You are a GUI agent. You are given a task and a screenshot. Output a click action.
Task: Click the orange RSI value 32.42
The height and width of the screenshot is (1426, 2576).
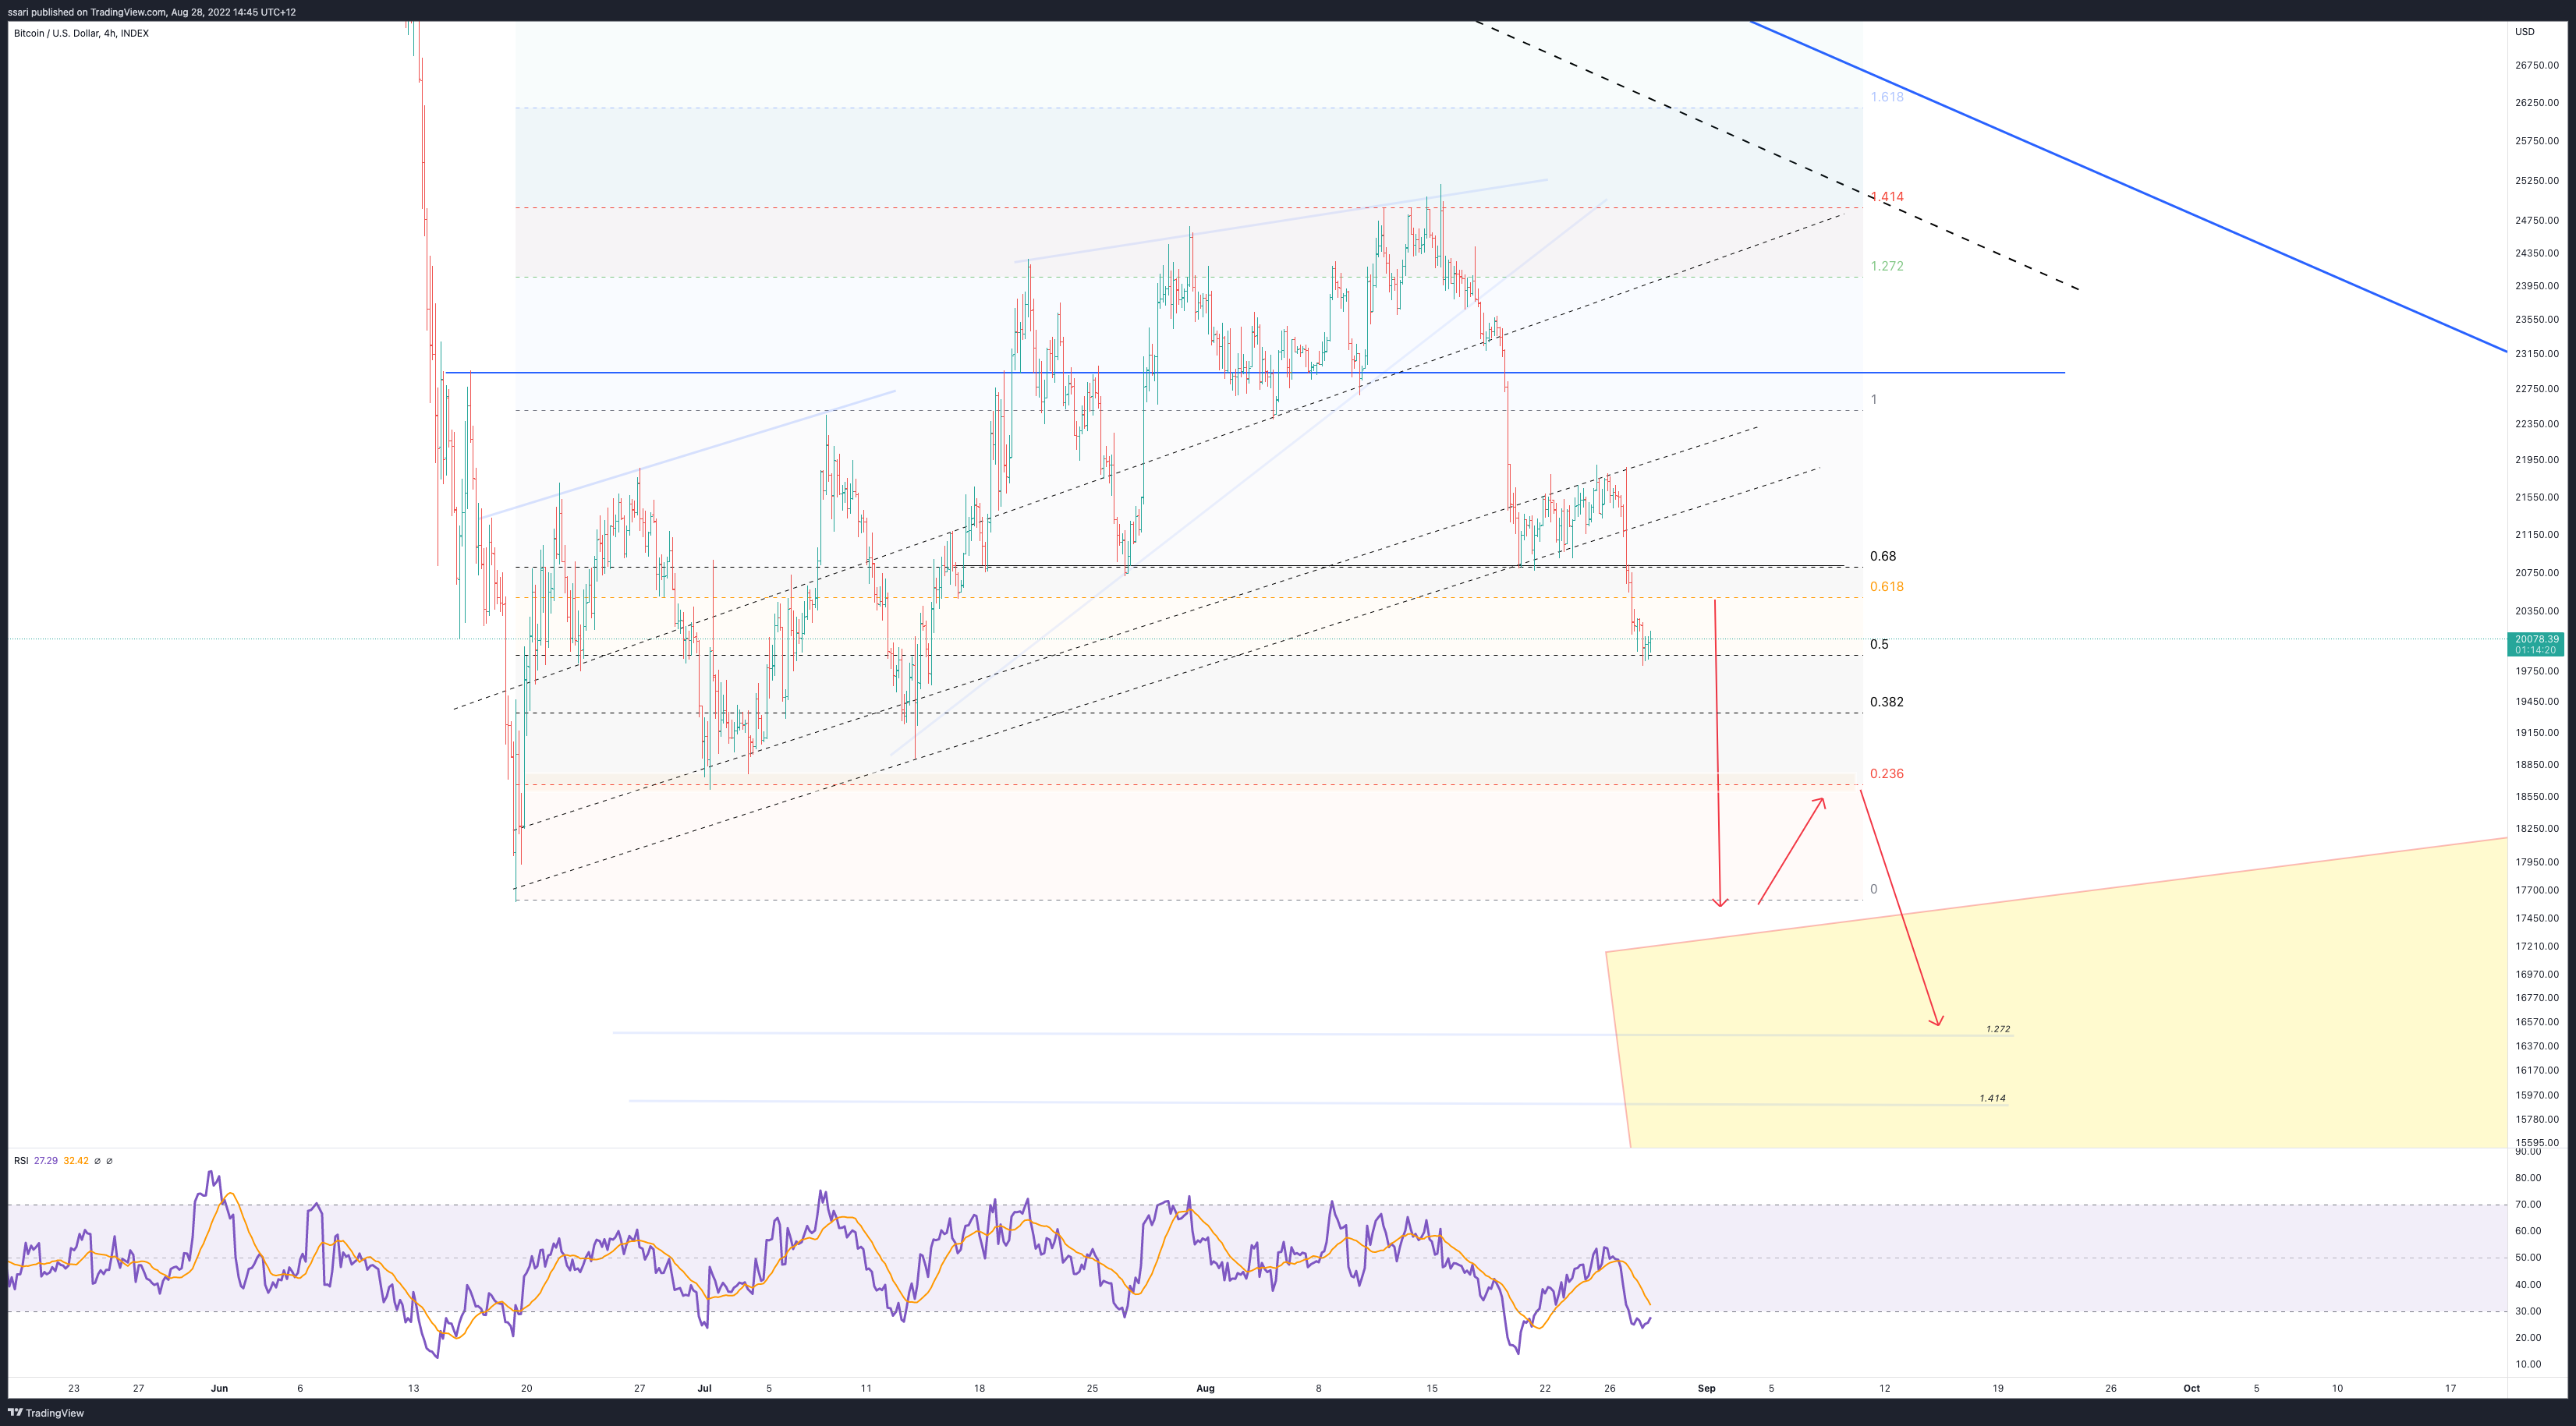(x=76, y=1161)
